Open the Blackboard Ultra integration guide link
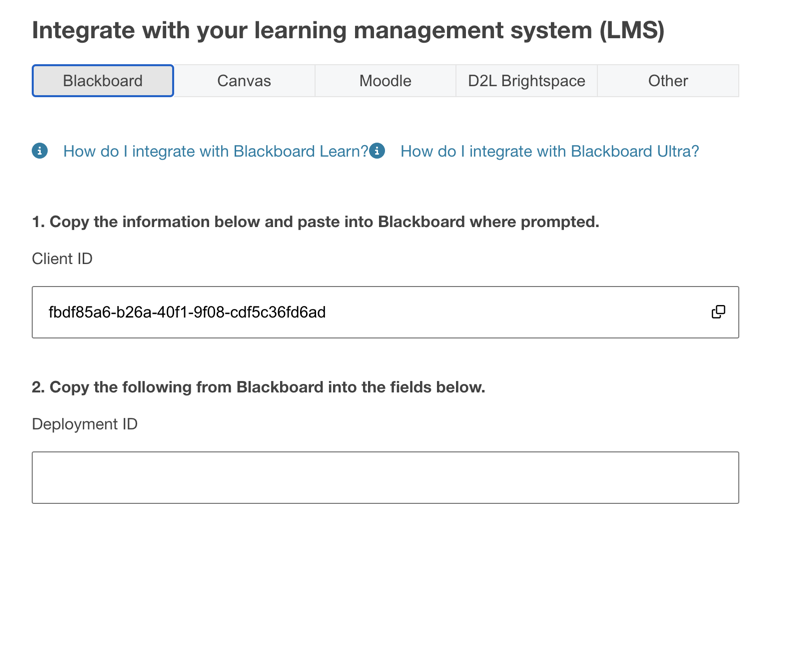The height and width of the screenshot is (649, 800). pyautogui.click(x=549, y=151)
